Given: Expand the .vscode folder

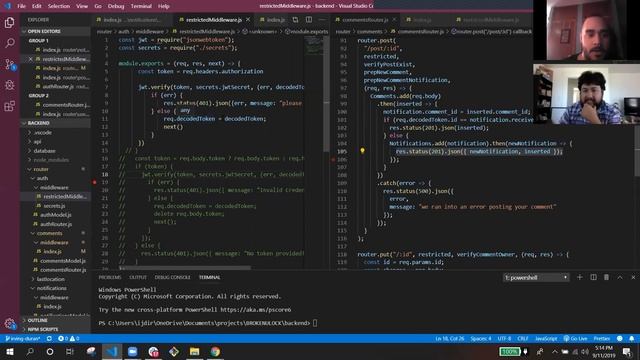Looking at the screenshot, I should click(x=42, y=132).
